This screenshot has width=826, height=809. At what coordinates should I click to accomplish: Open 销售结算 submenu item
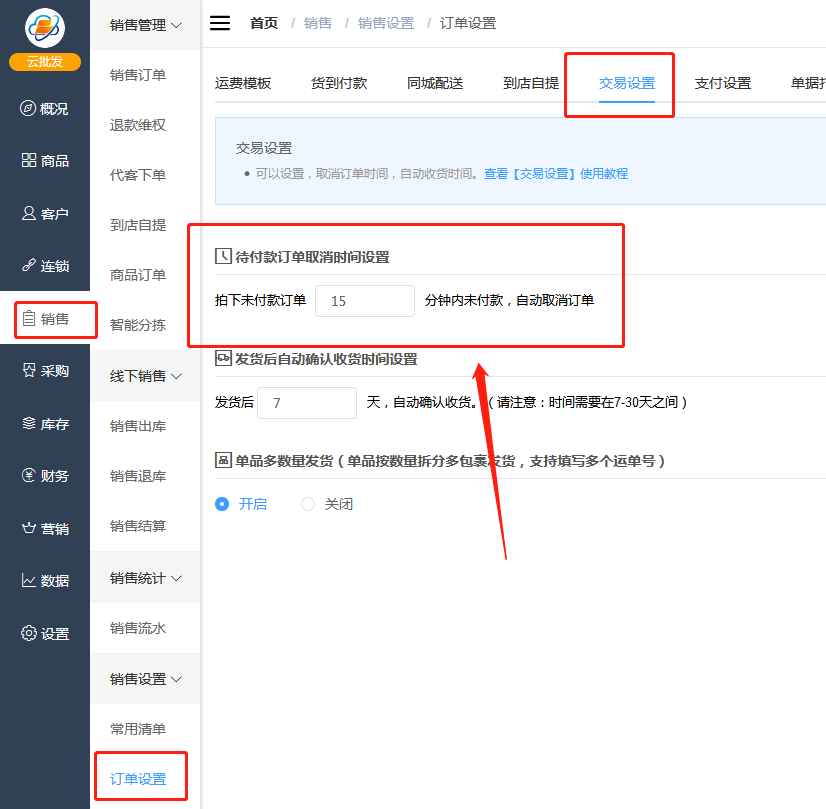[x=138, y=526]
